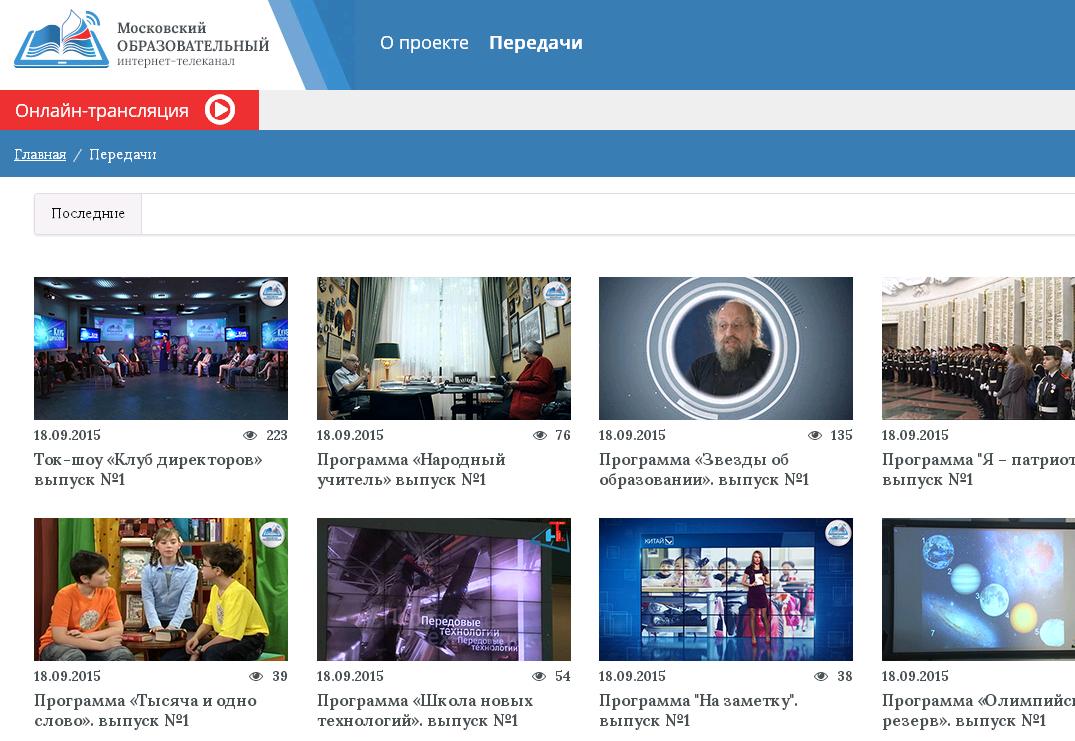Click the view count 223
Viewport: 1075px width, 741px height.
(277, 435)
